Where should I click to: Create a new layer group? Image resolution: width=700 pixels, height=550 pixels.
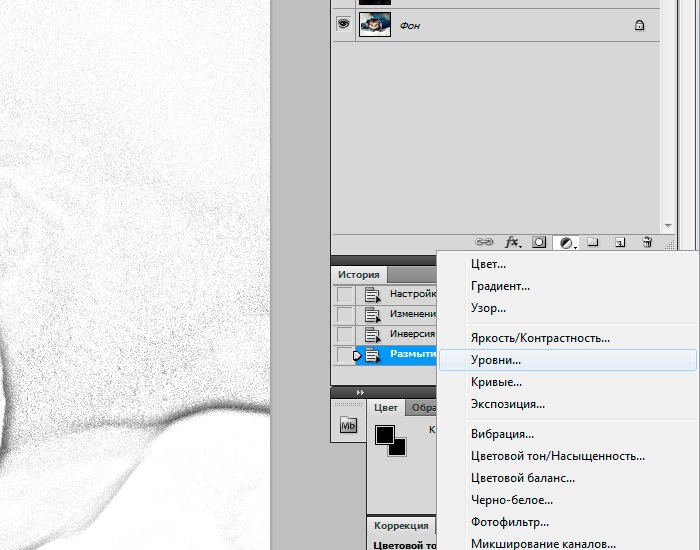coord(592,242)
